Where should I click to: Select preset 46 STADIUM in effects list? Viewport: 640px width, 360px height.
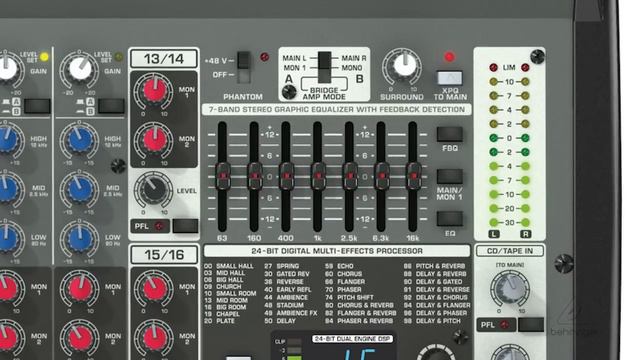click(x=284, y=305)
